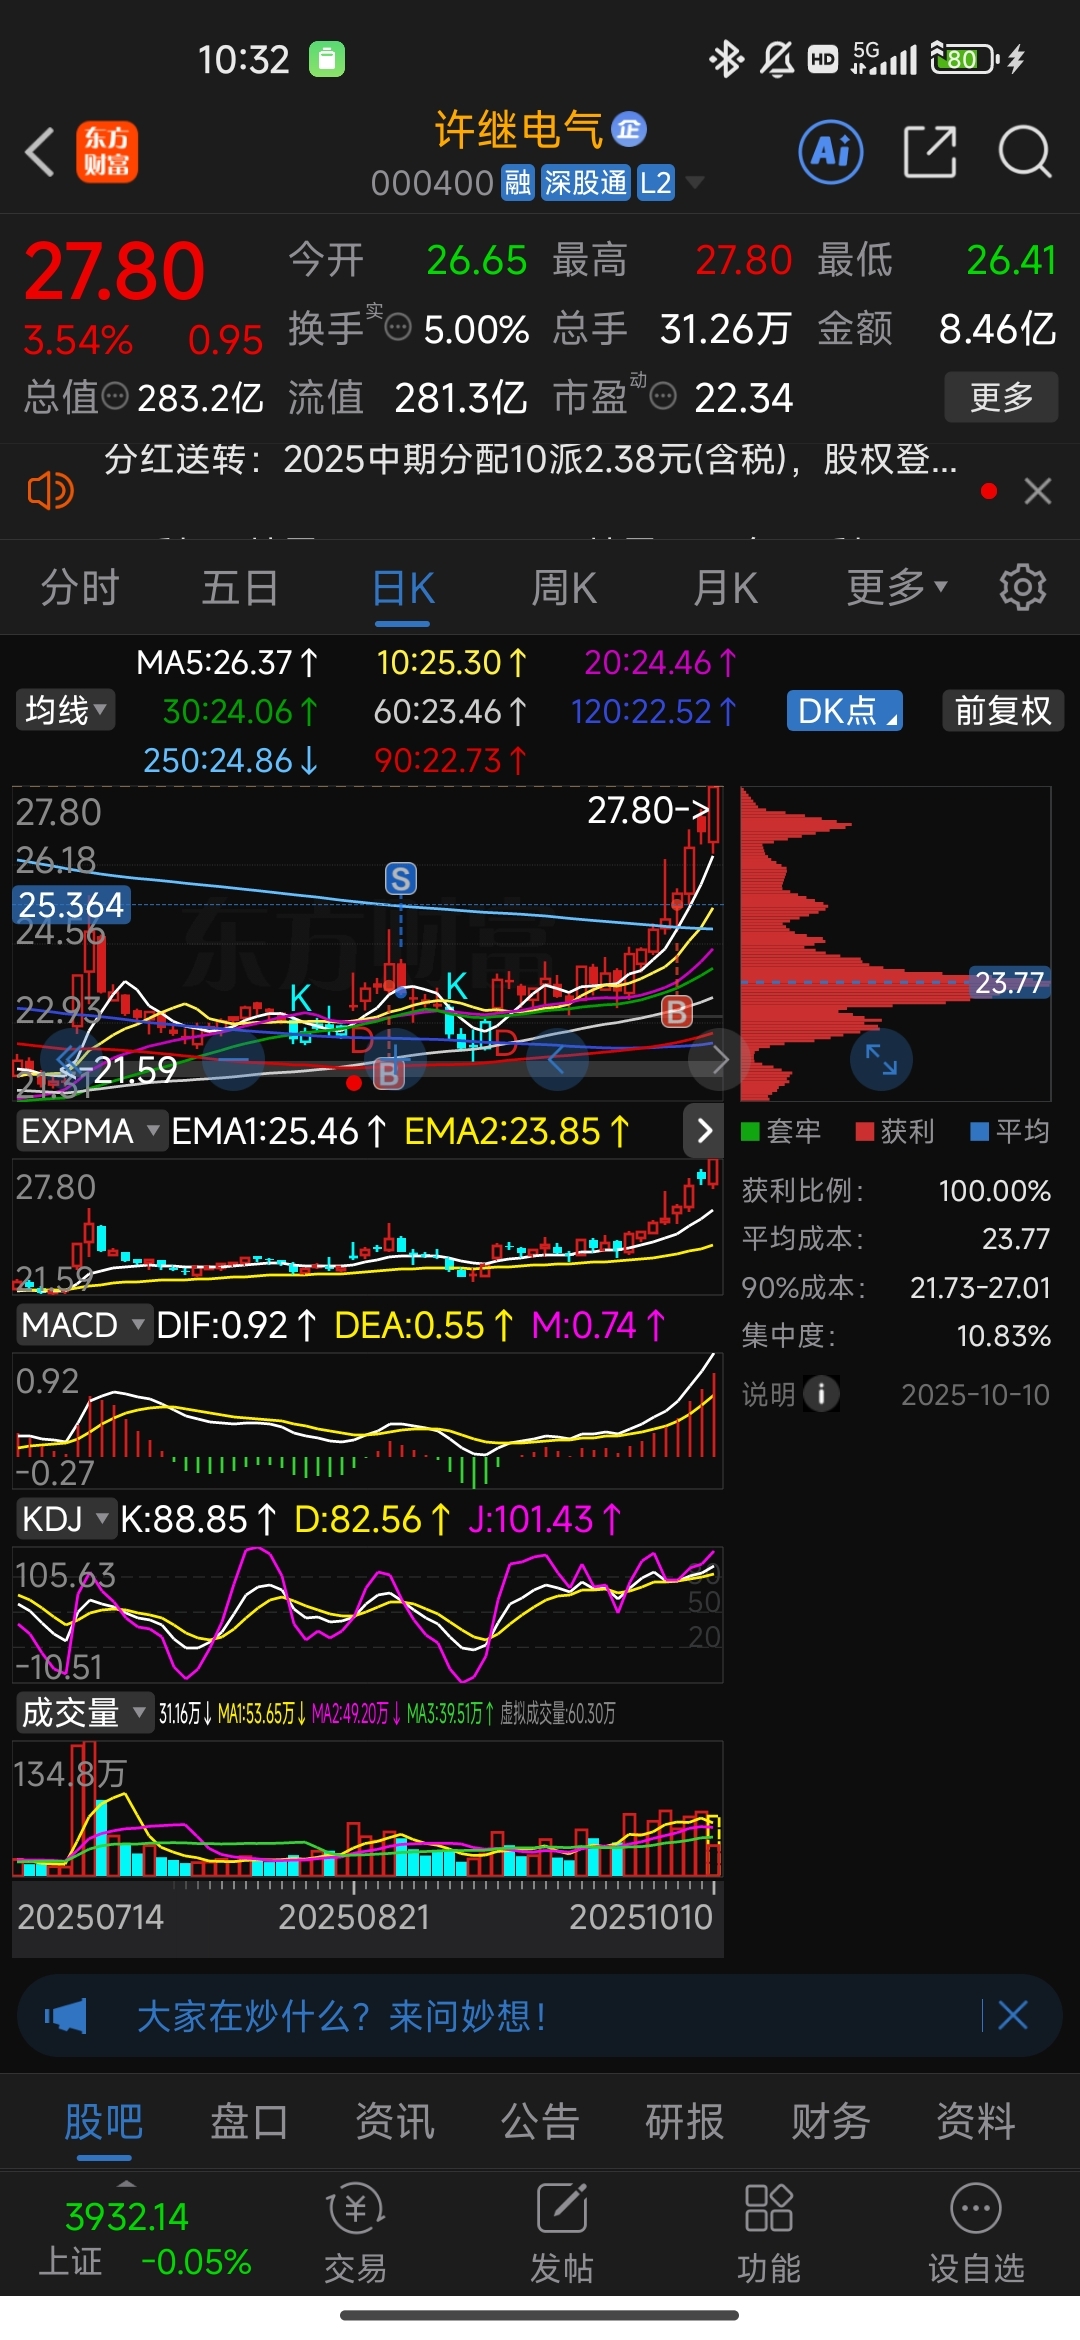Tap the red dot on chart timeline

click(353, 1083)
